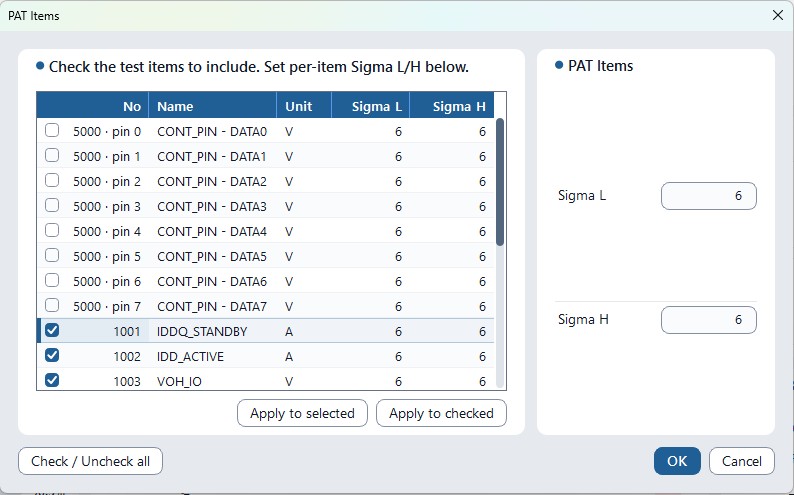794x495 pixels.
Task: Check the CONT_PIN - DATA7 checkbox
Action: tap(52, 305)
